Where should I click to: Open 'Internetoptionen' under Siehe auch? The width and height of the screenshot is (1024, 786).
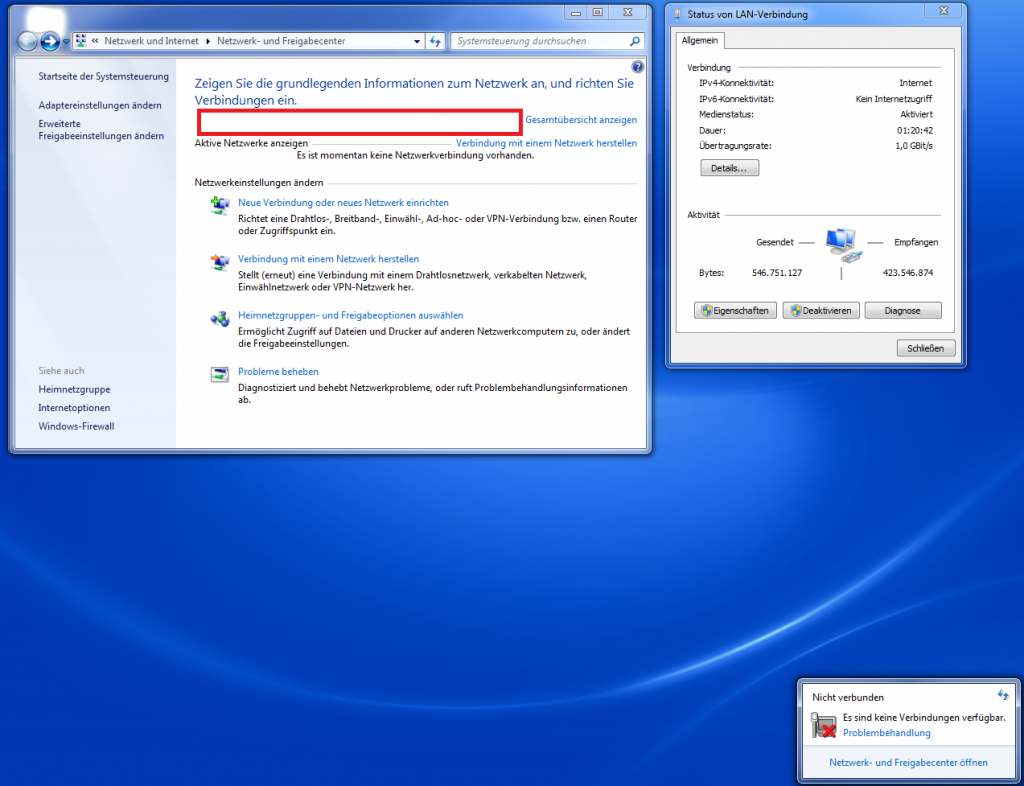point(74,407)
